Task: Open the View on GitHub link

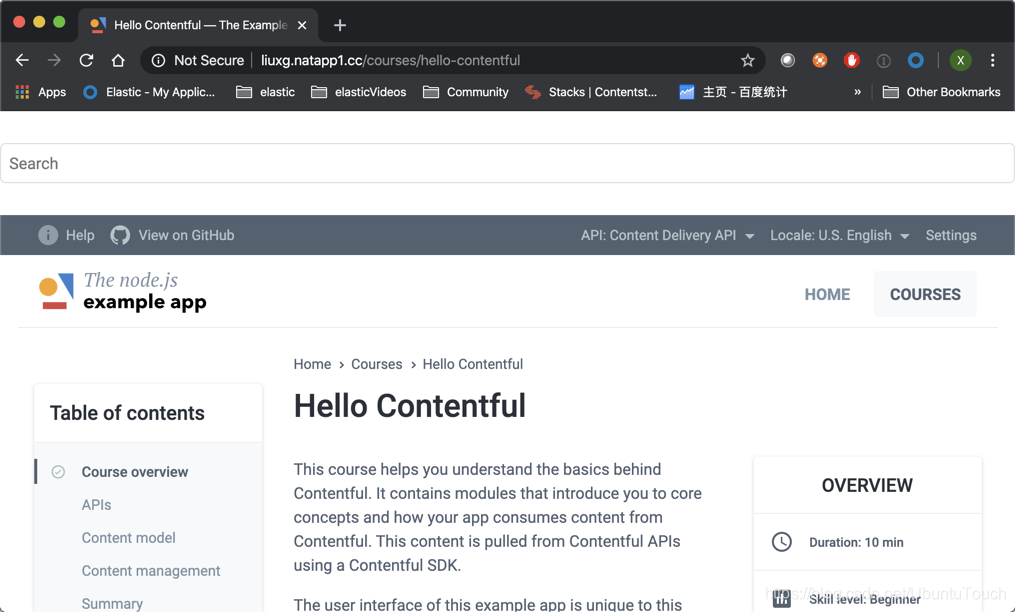Action: click(186, 235)
